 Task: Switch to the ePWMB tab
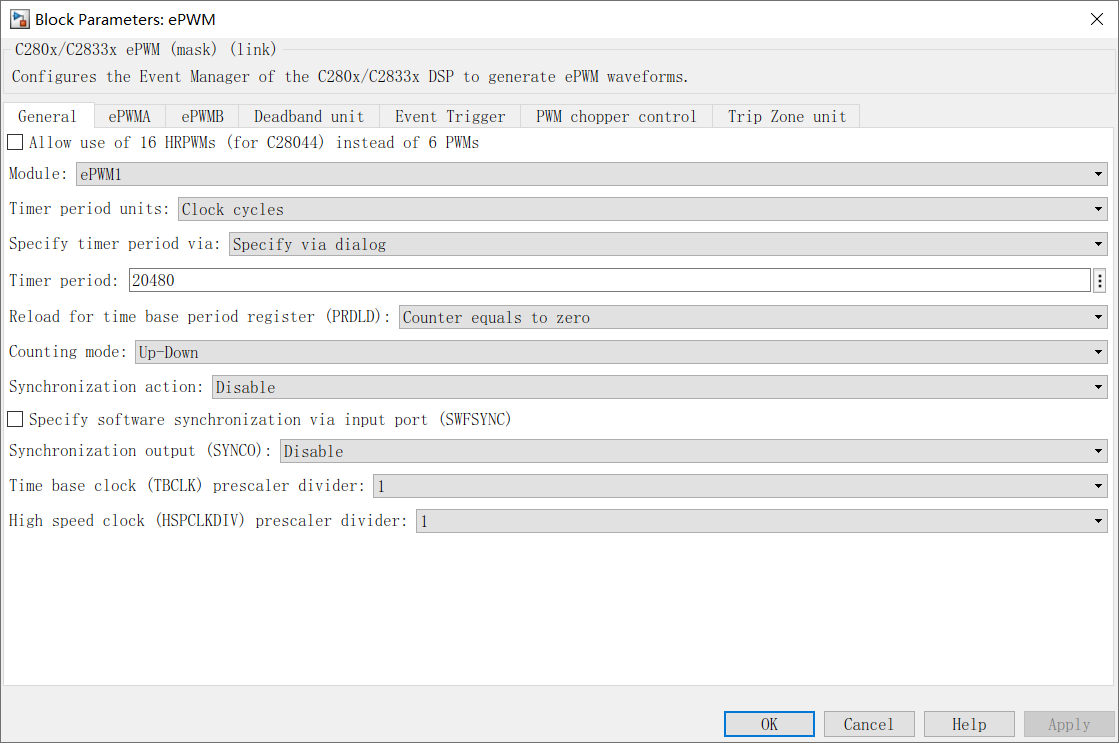(203, 116)
